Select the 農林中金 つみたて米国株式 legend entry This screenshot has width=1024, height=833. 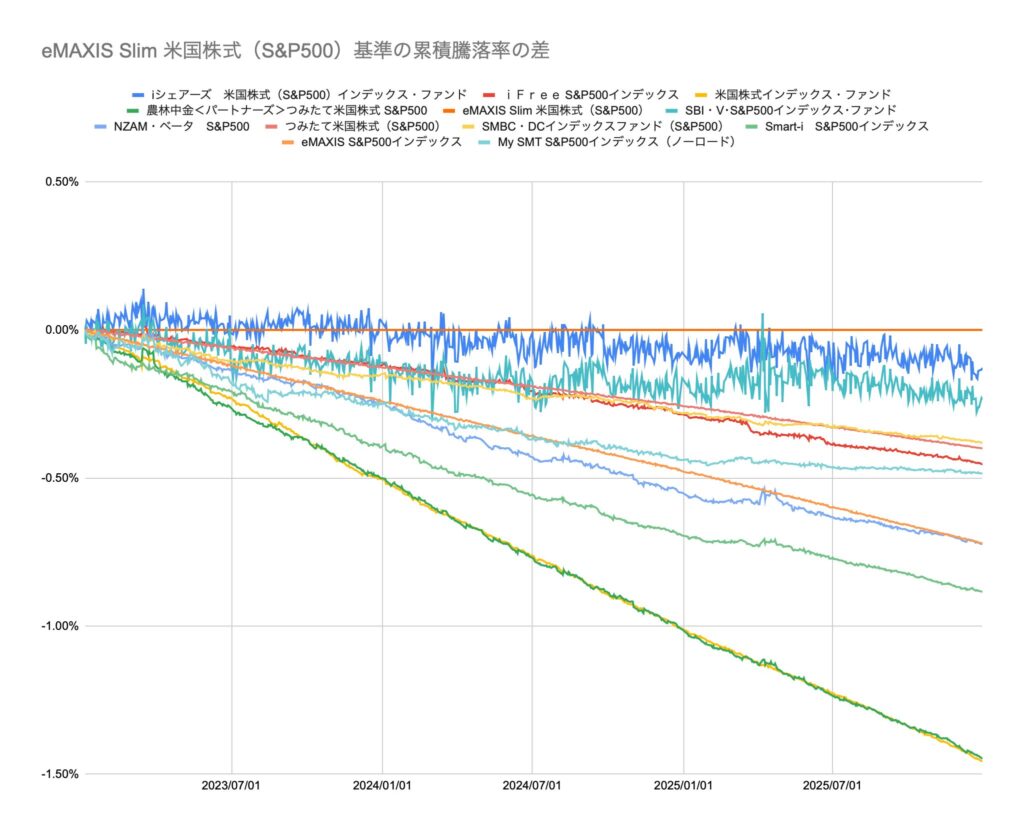[287, 110]
